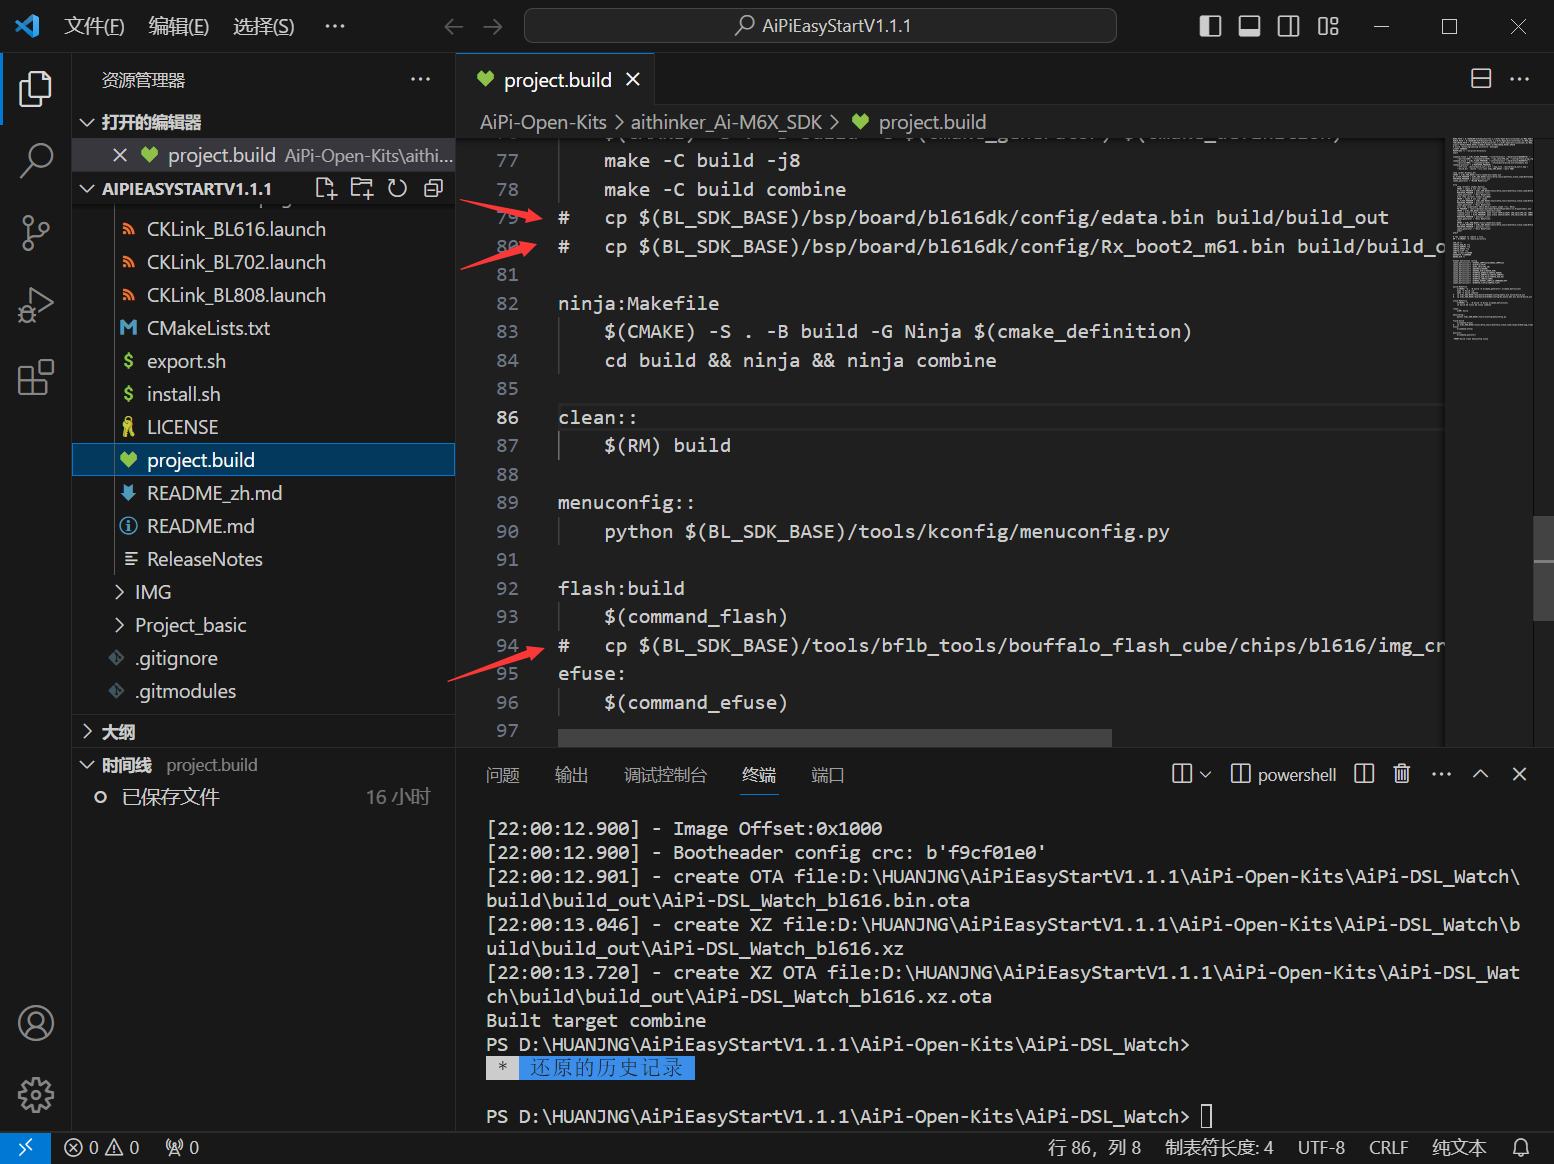Open the notifications bell

click(x=1521, y=1147)
